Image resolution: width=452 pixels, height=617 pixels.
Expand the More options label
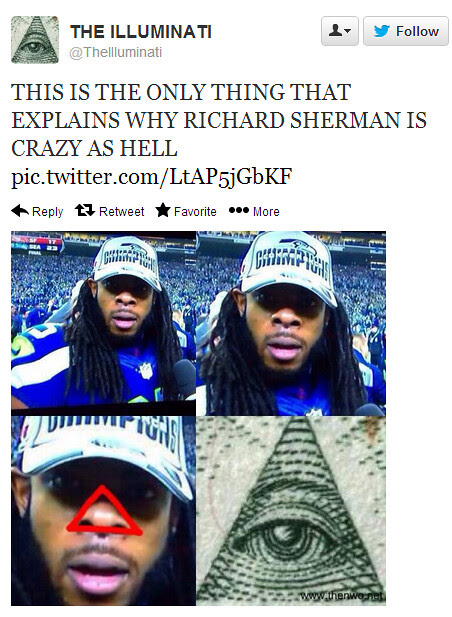[266, 212]
